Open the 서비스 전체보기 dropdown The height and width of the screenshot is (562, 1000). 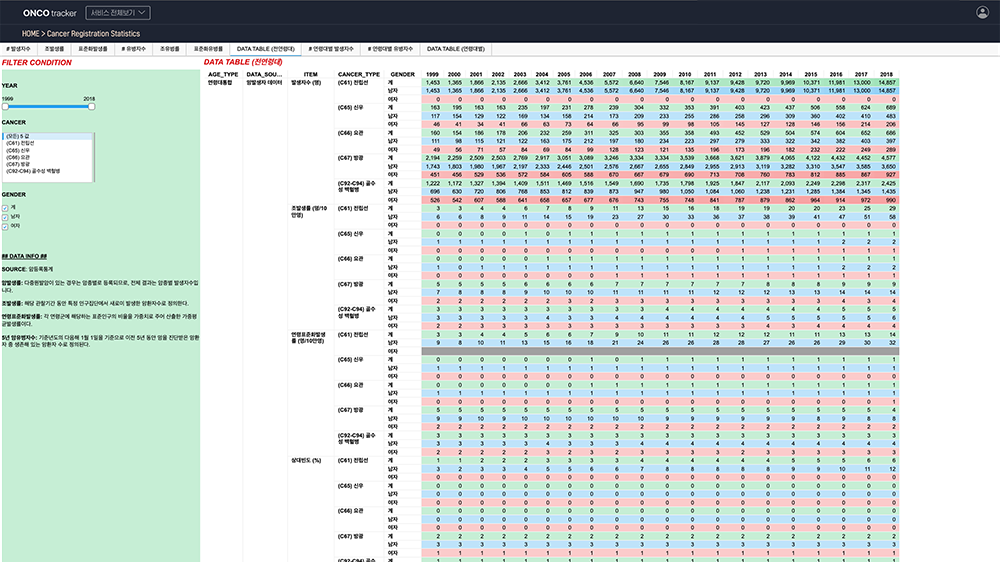(117, 13)
